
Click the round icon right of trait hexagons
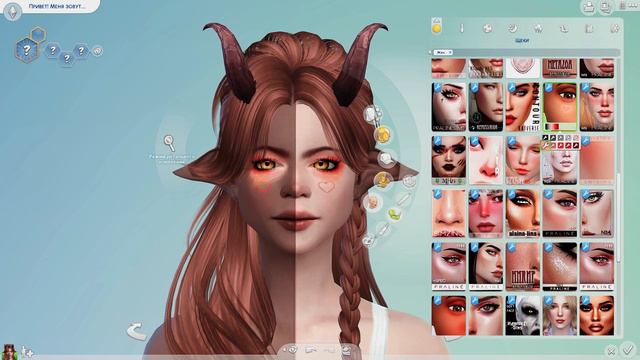pos(97,51)
